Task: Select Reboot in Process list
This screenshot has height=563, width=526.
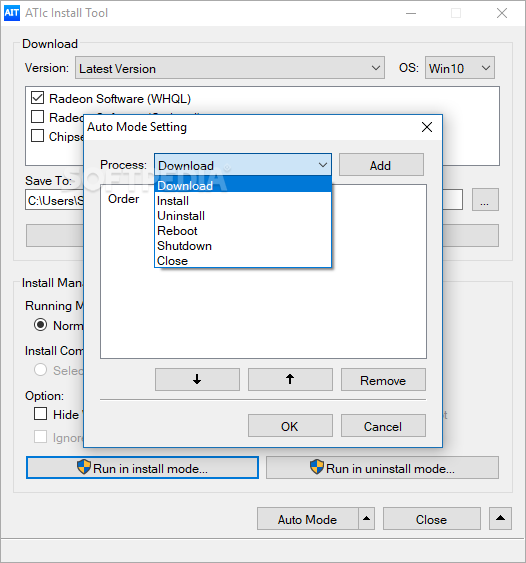Action: pyautogui.click(x=243, y=231)
